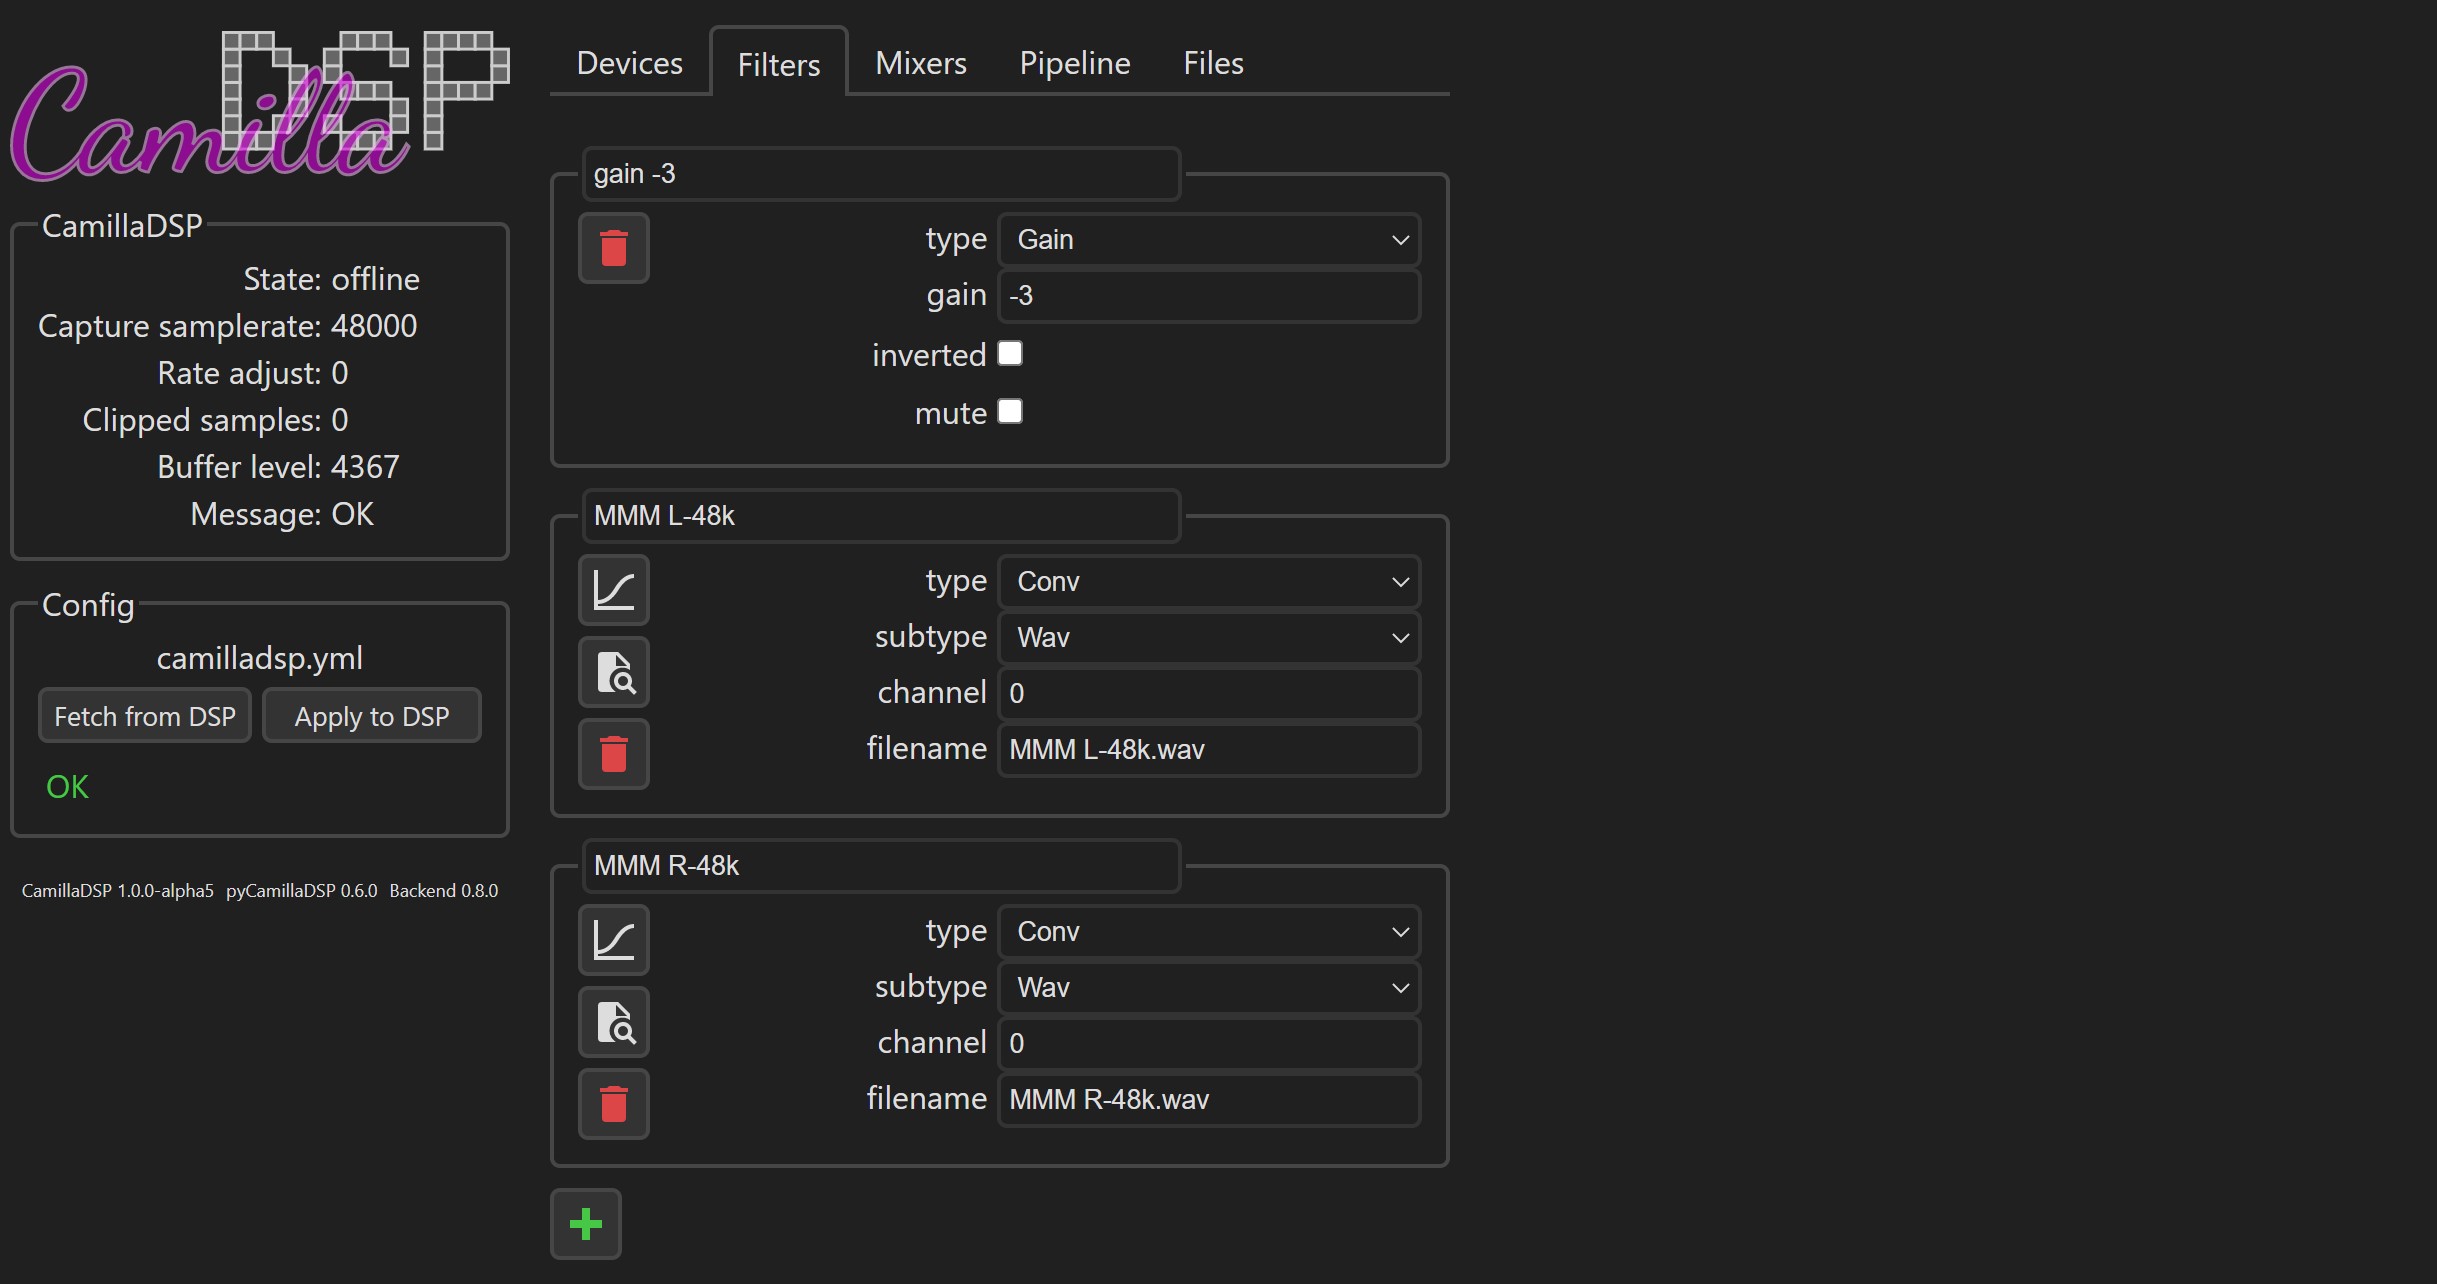The width and height of the screenshot is (2437, 1284).
Task: Click the camilladsp.yml config name
Action: 260,658
